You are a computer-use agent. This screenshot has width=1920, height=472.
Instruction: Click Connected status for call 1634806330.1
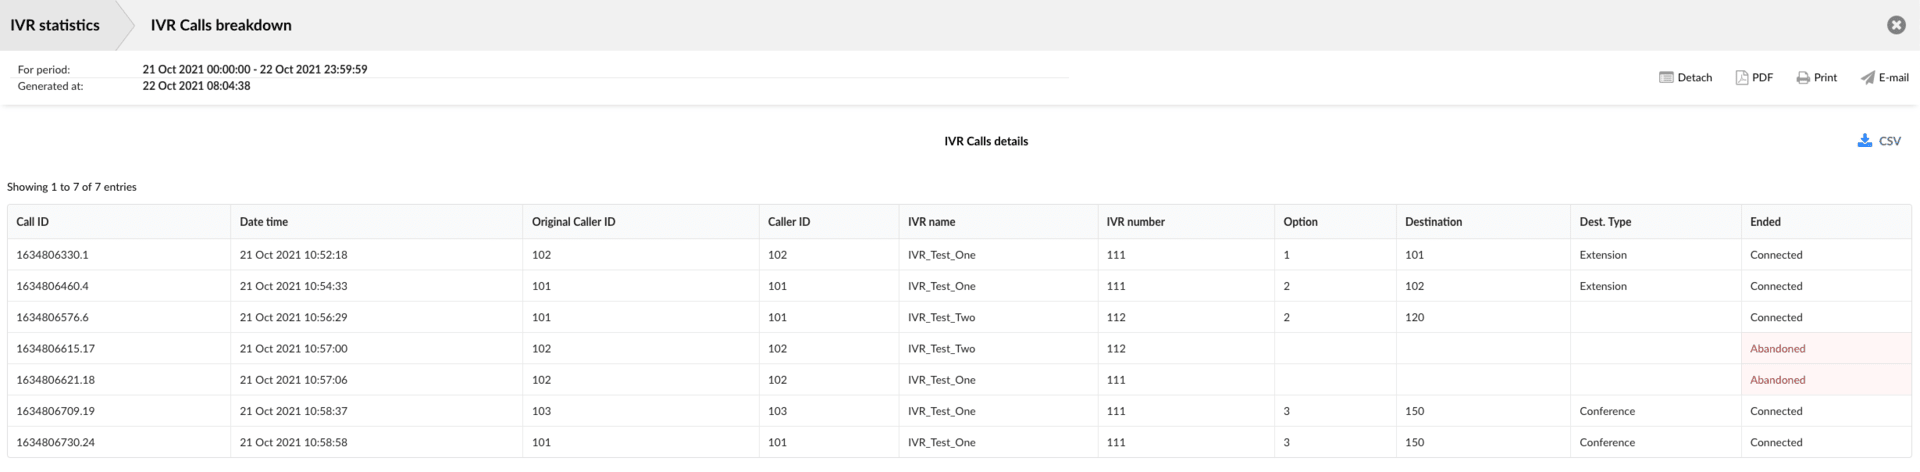[1777, 255]
